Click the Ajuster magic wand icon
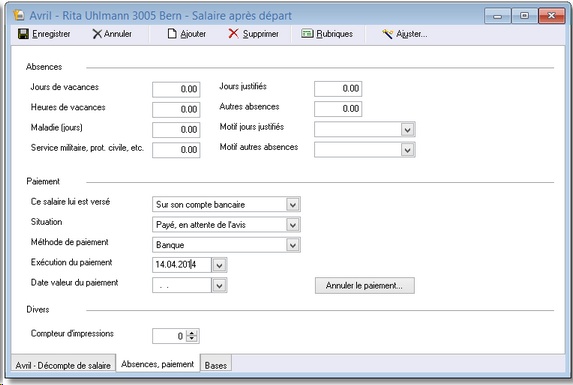Image resolution: width=573 pixels, height=385 pixels. (x=388, y=34)
